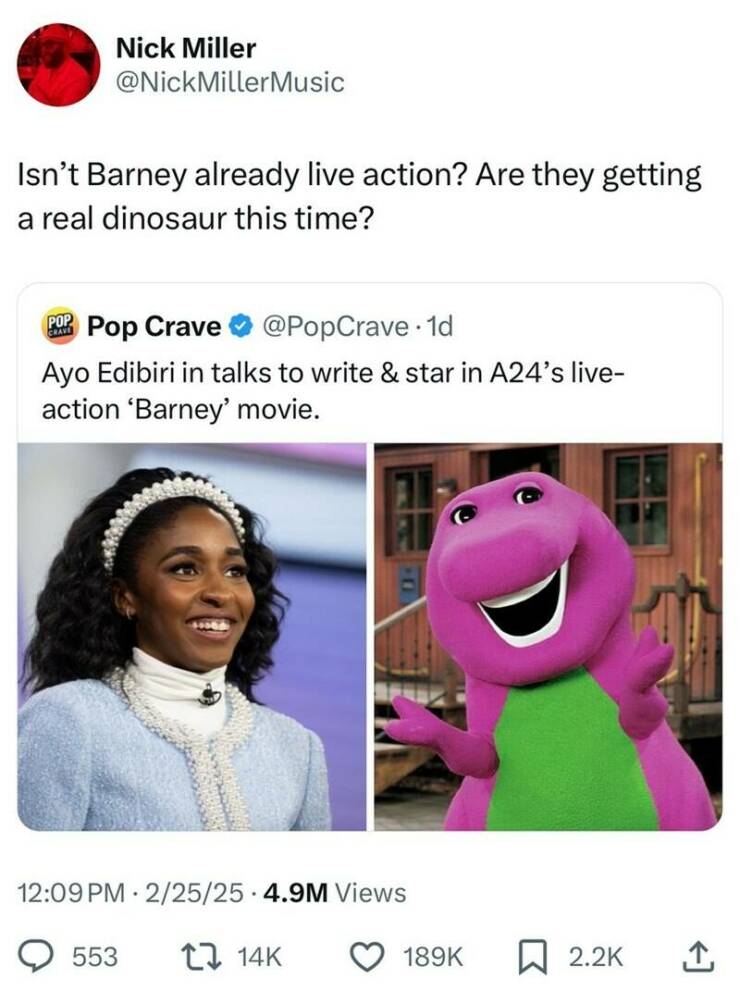740x1003 pixels.
Task: Click the retweet arrows icon
Action: [x=205, y=956]
